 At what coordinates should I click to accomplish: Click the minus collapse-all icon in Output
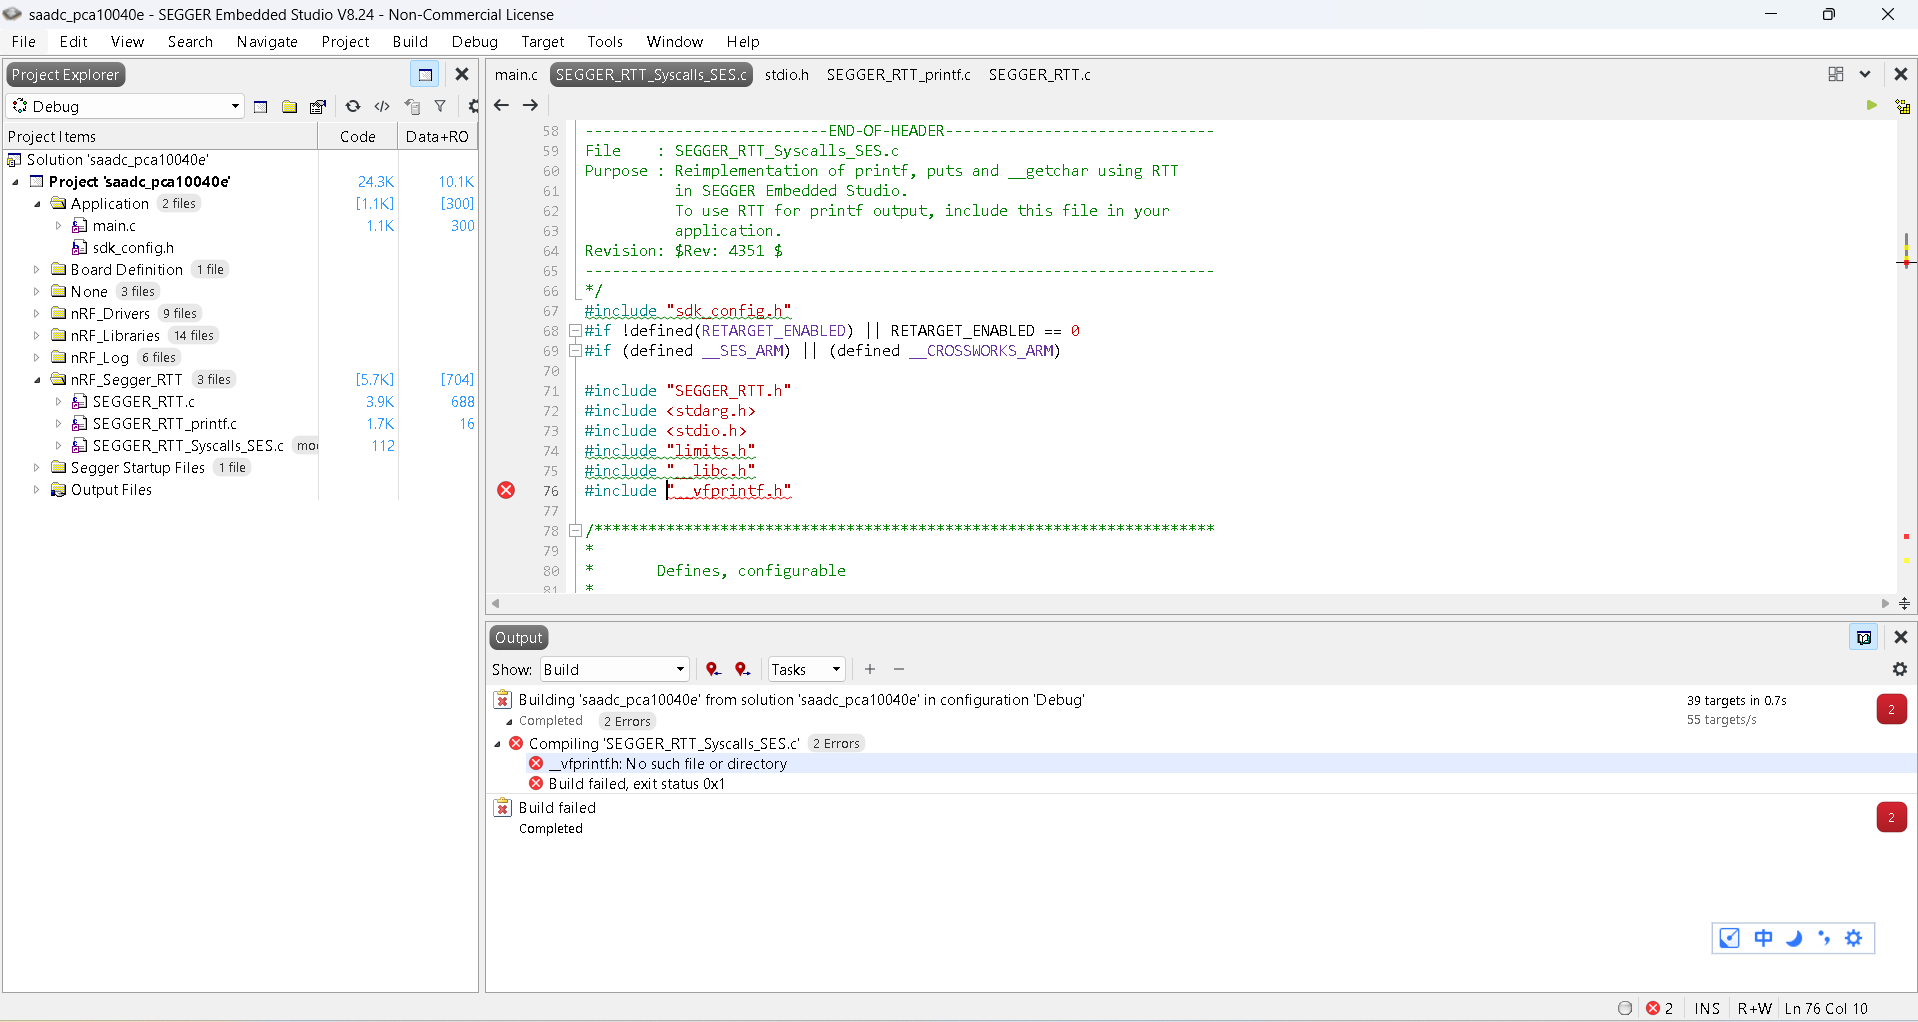(x=899, y=669)
